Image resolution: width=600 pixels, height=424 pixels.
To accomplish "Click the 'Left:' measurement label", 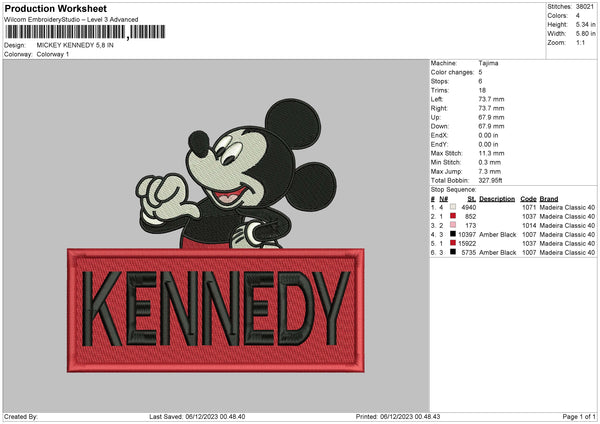I will coord(437,99).
